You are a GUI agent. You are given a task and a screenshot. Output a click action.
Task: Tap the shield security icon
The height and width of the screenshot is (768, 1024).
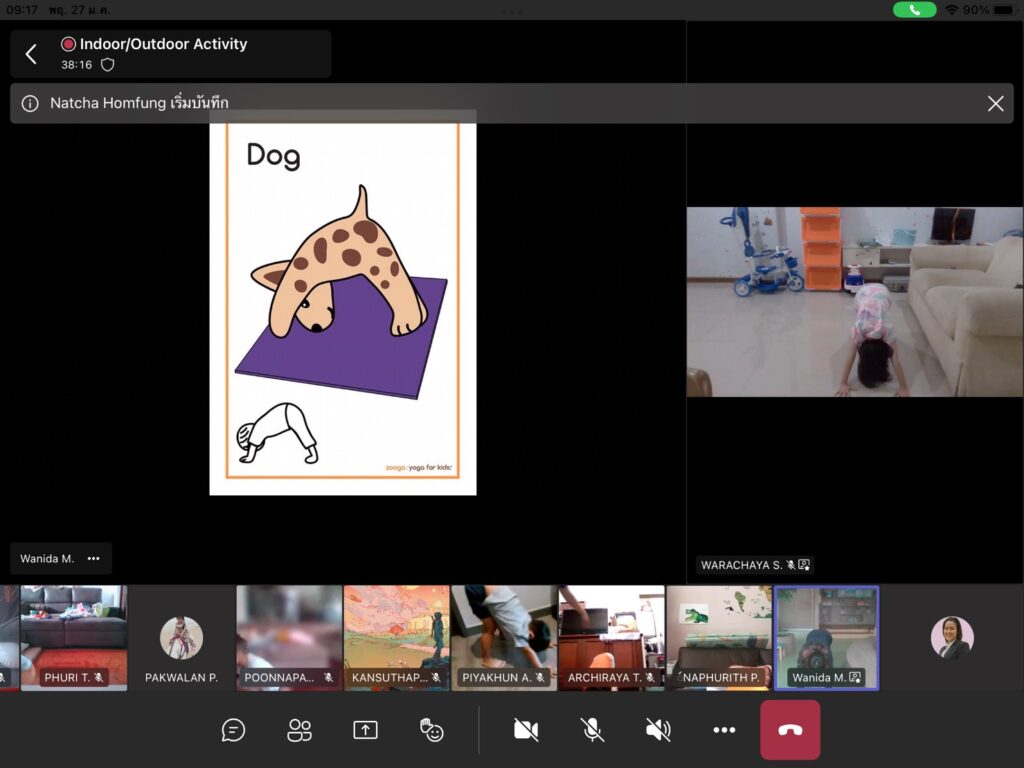point(108,64)
